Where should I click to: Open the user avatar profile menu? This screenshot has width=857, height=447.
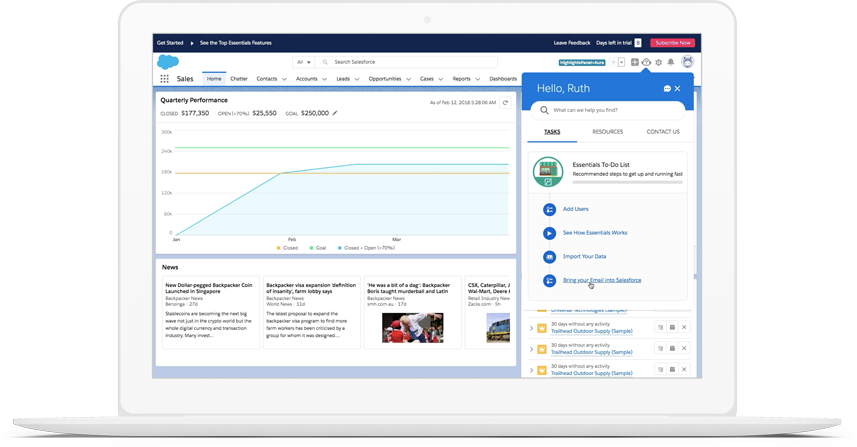688,62
